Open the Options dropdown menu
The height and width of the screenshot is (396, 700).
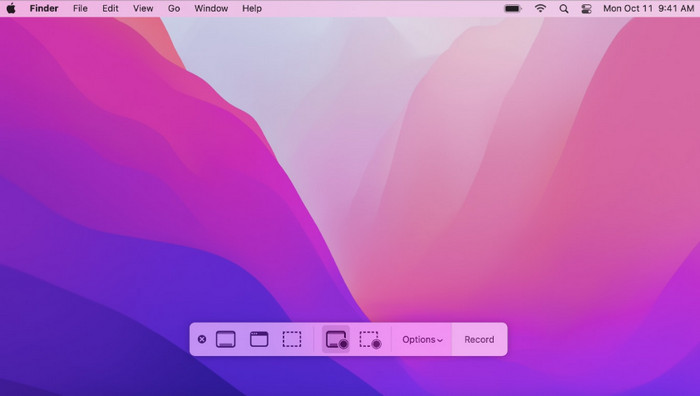pos(422,340)
